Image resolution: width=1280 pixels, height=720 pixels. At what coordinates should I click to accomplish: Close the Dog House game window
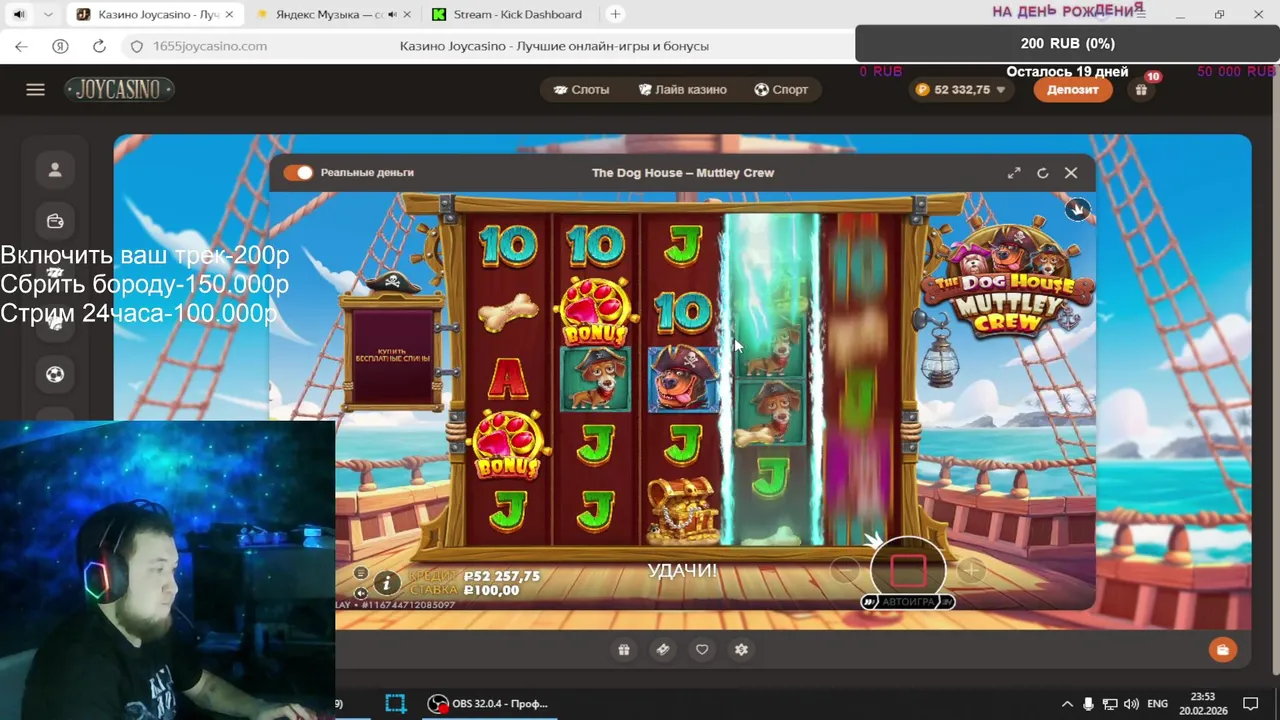tap(1071, 172)
